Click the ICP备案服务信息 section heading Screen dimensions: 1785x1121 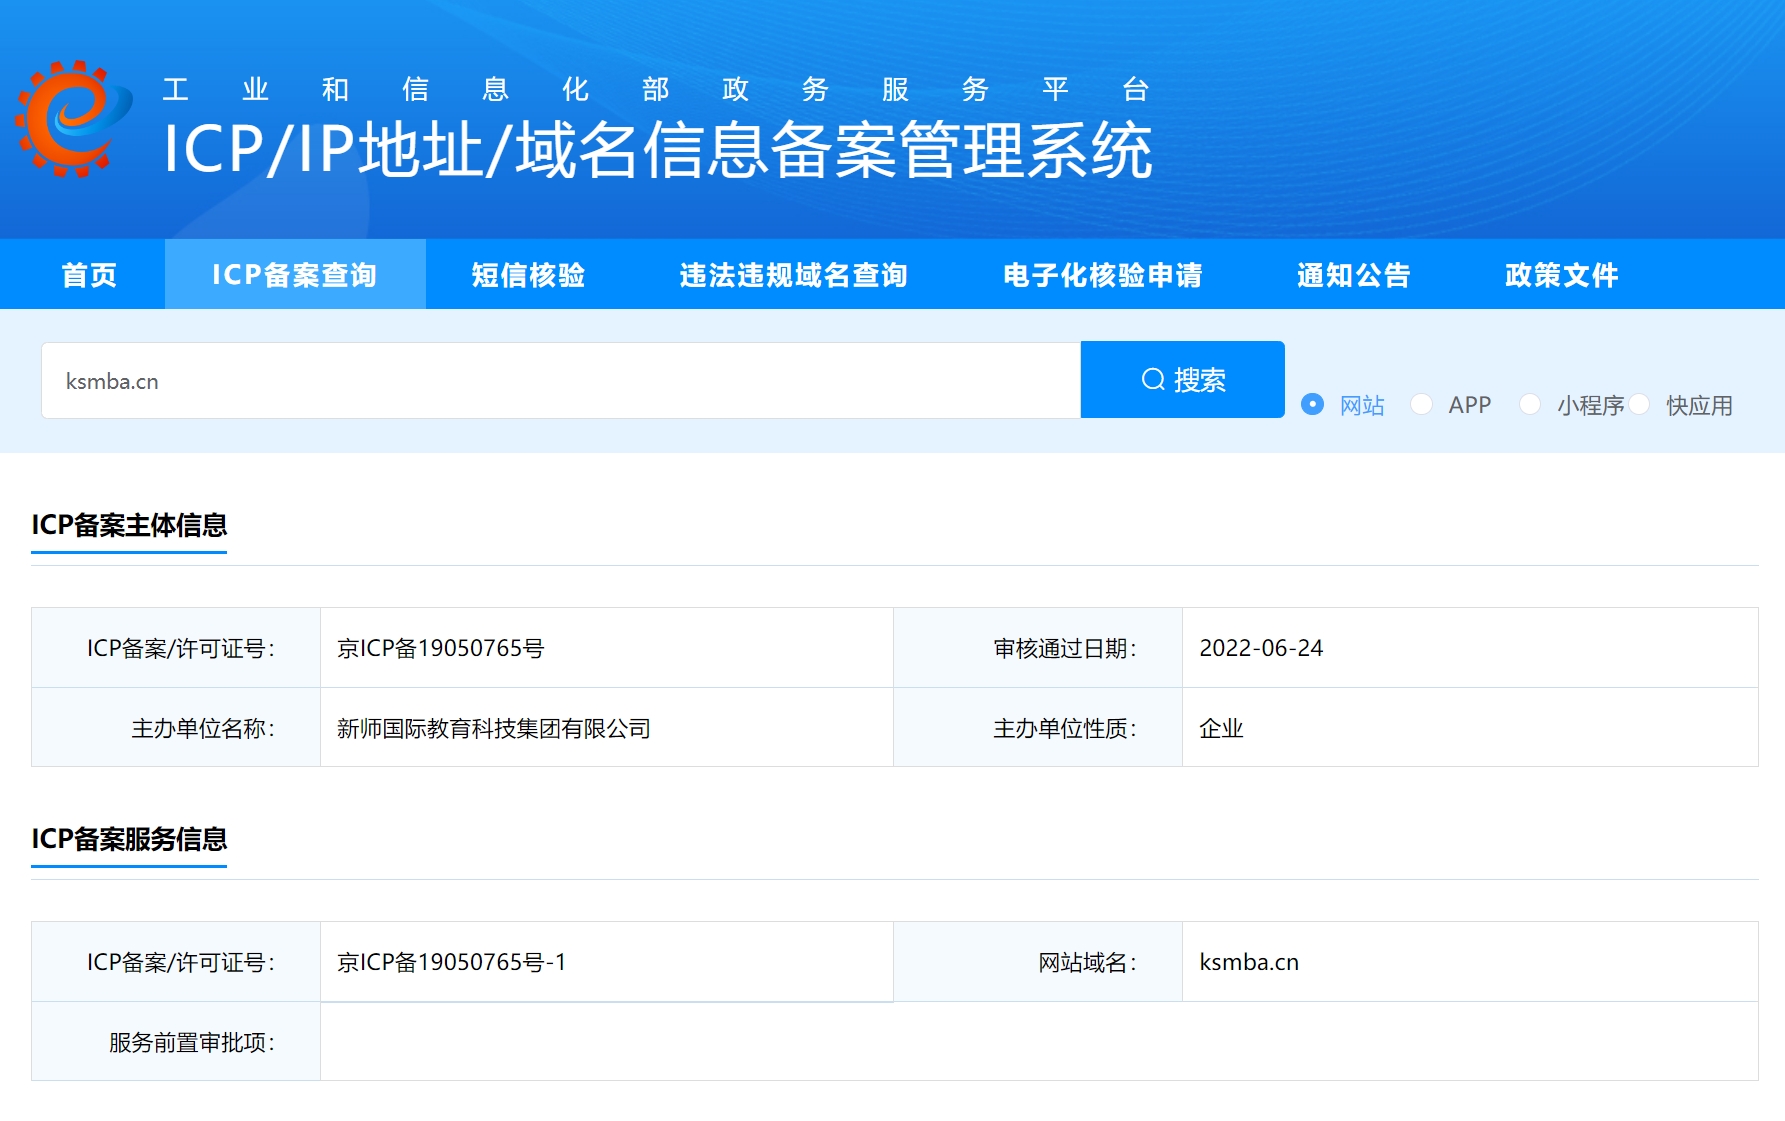(129, 841)
